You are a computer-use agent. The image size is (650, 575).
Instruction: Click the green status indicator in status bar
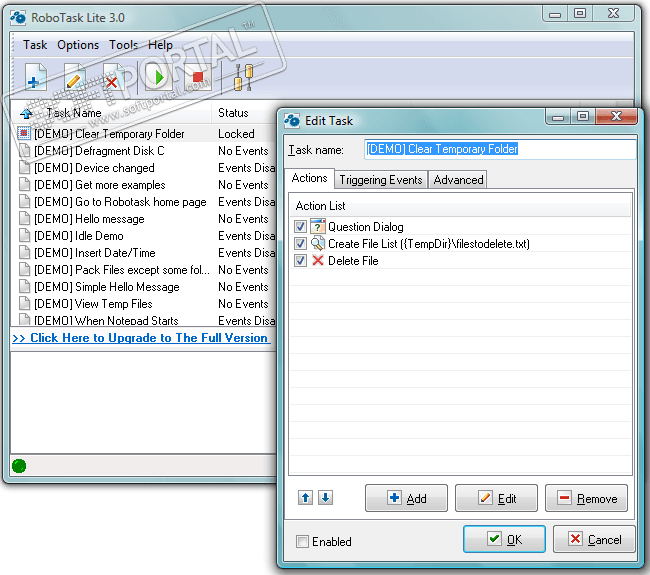pyautogui.click(x=19, y=466)
